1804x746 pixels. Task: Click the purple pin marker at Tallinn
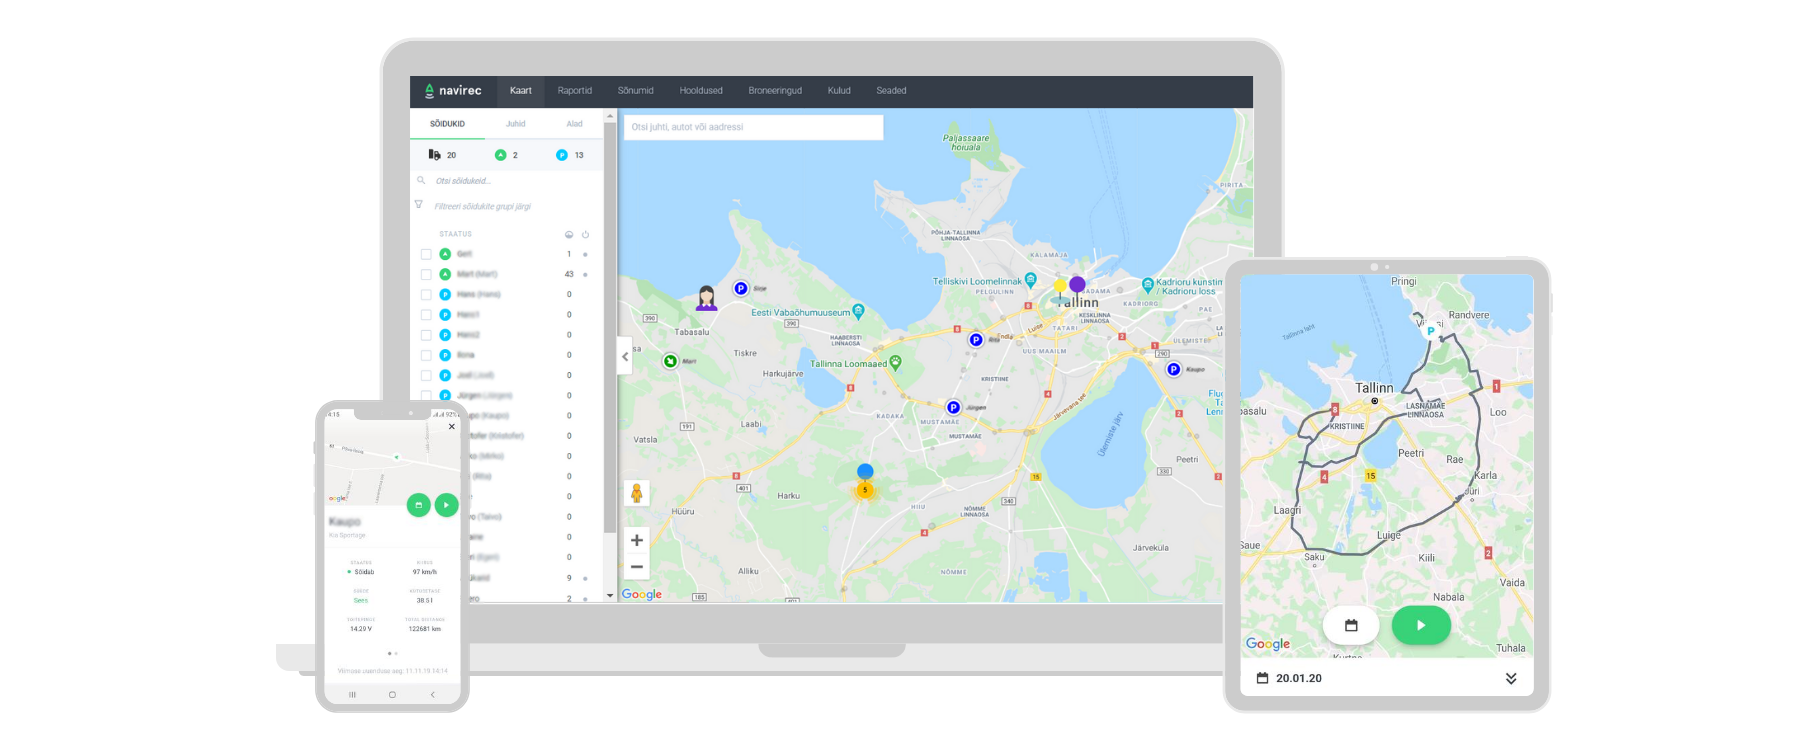[1077, 286]
